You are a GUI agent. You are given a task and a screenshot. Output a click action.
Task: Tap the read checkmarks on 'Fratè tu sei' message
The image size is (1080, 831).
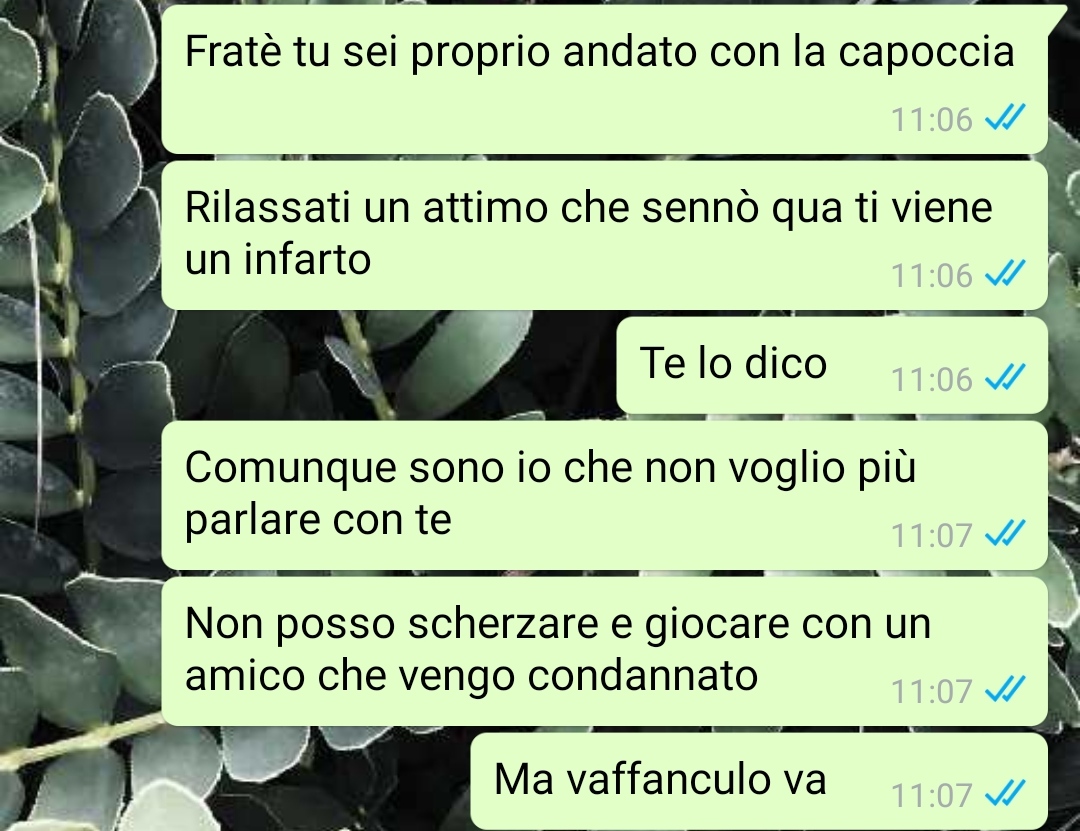click(x=1006, y=118)
